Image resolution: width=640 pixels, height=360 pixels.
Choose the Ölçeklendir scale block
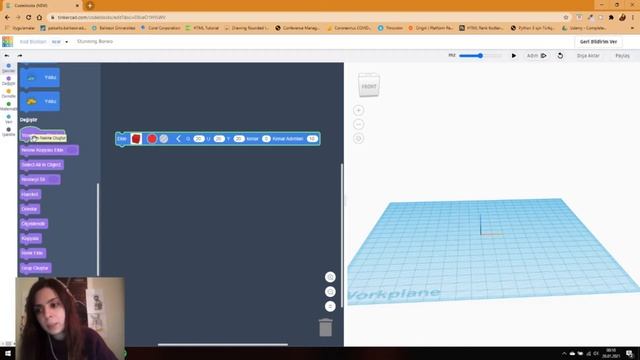coord(34,224)
